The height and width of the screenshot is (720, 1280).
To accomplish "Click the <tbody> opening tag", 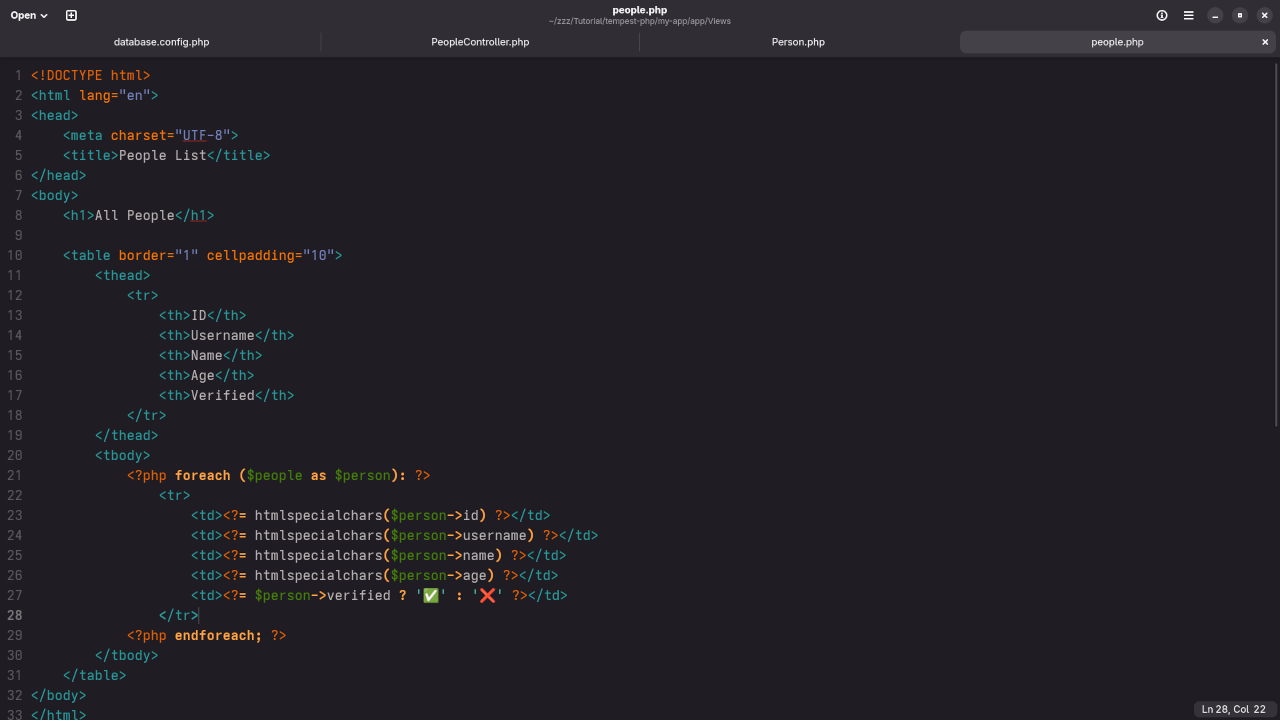I will tap(123, 455).
